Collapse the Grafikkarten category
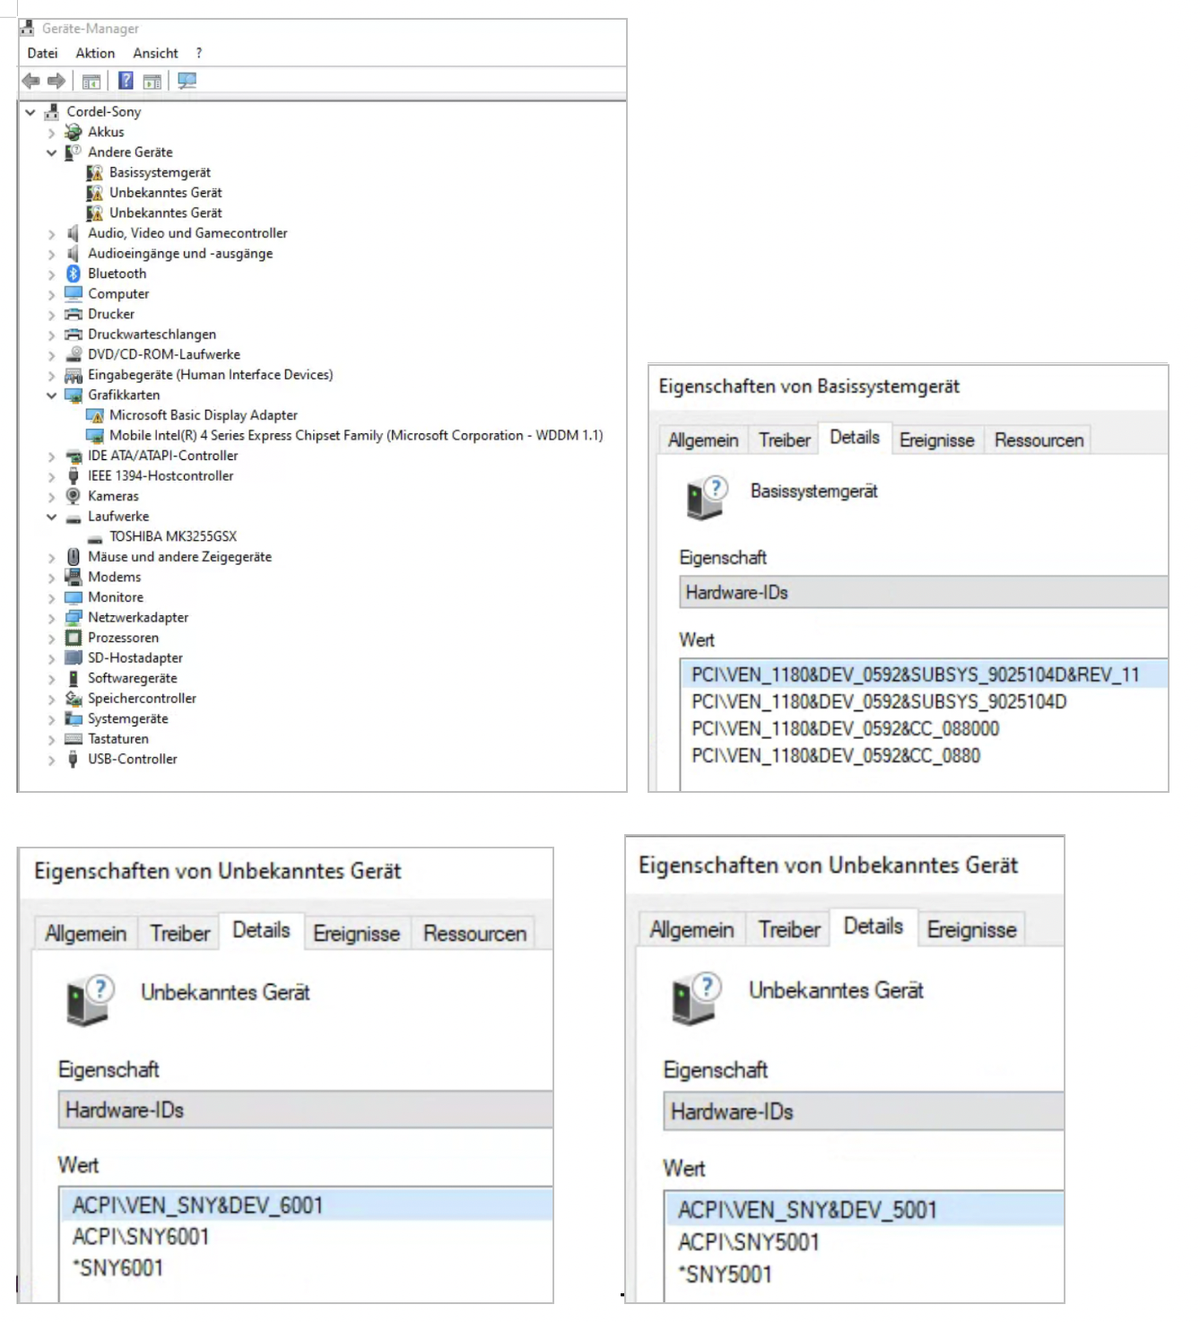Viewport: 1200px width, 1322px height. tap(52, 395)
